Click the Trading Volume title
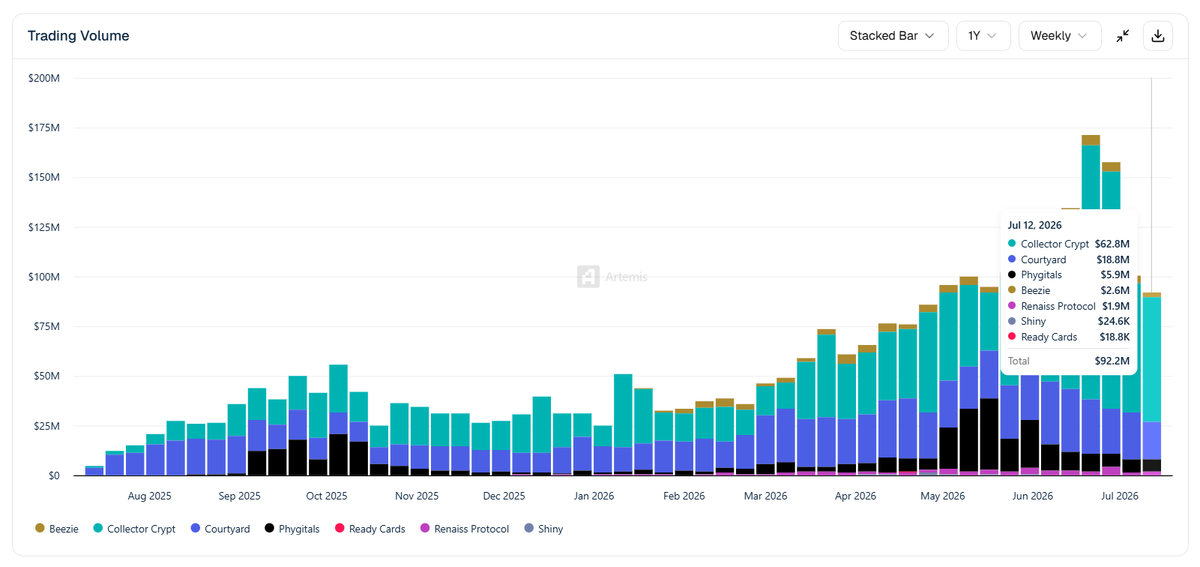The width and height of the screenshot is (1200, 567). [78, 36]
